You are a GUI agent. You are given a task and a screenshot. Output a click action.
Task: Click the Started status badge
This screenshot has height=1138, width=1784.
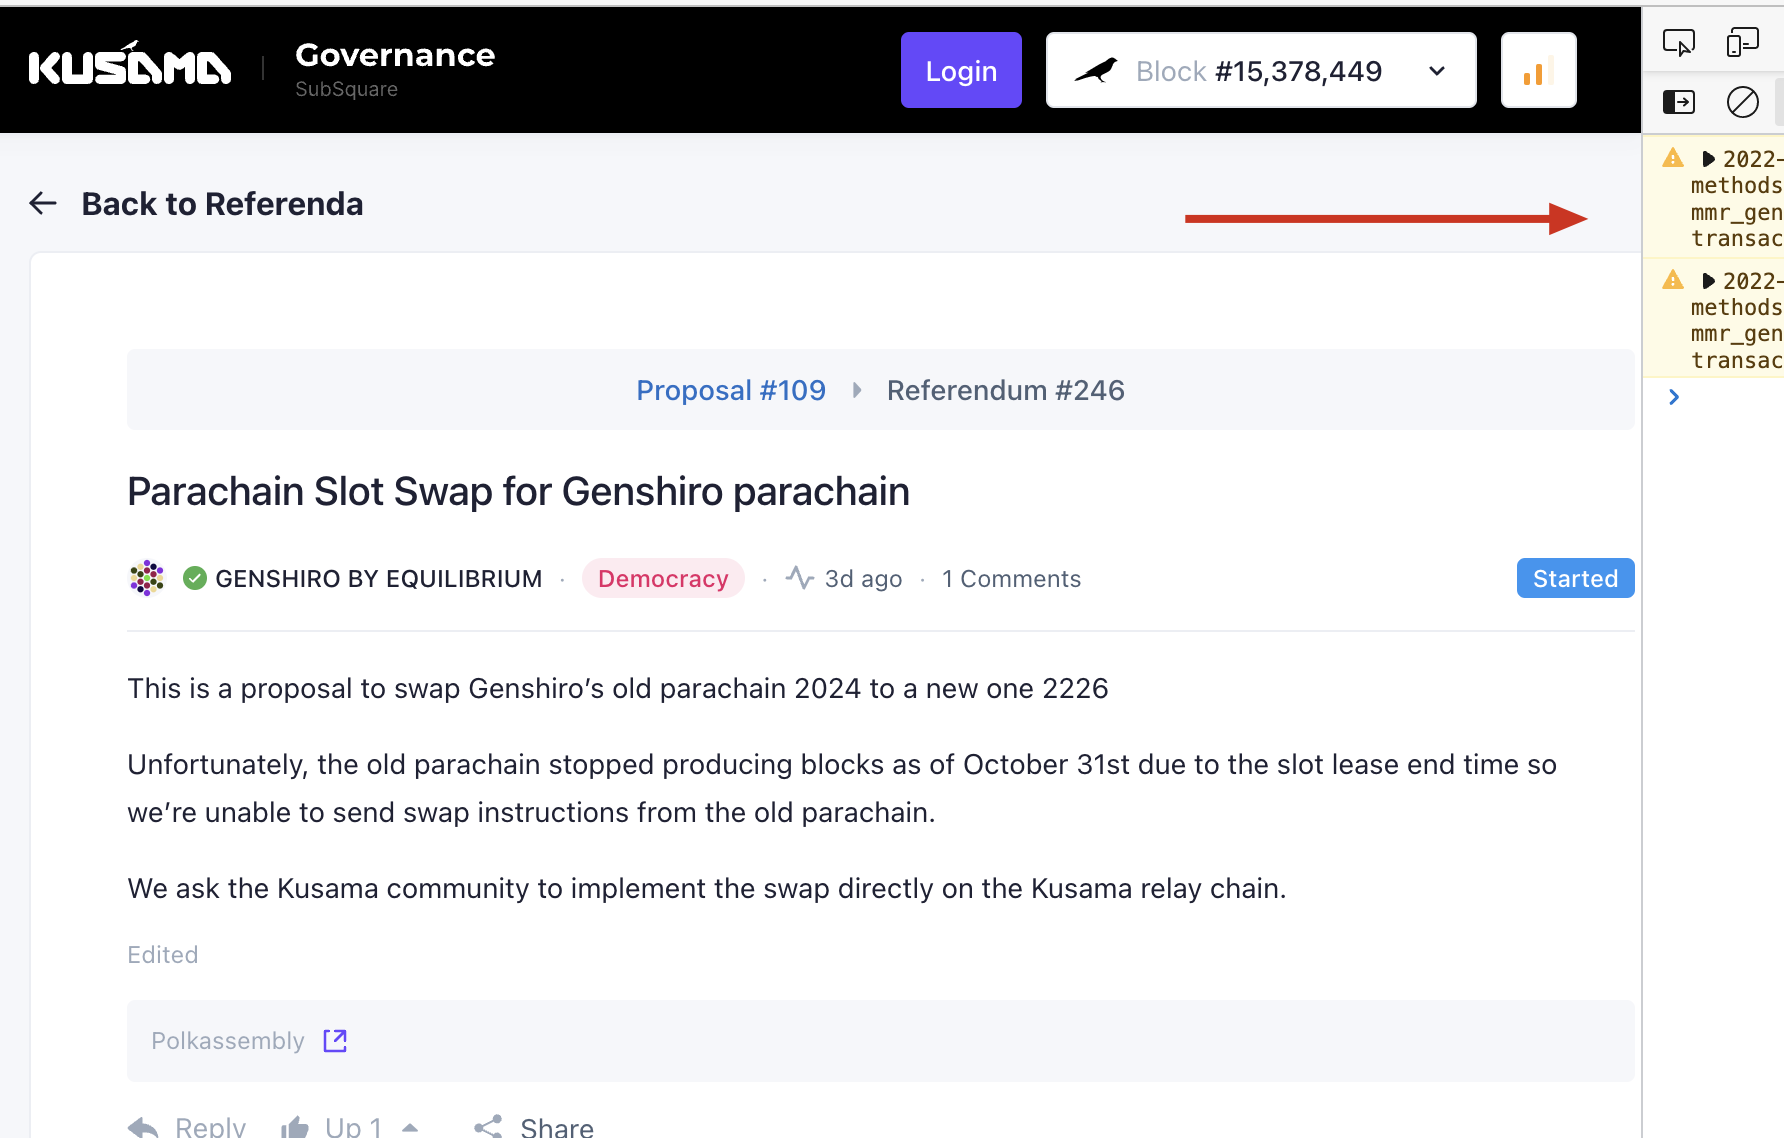coord(1574,578)
